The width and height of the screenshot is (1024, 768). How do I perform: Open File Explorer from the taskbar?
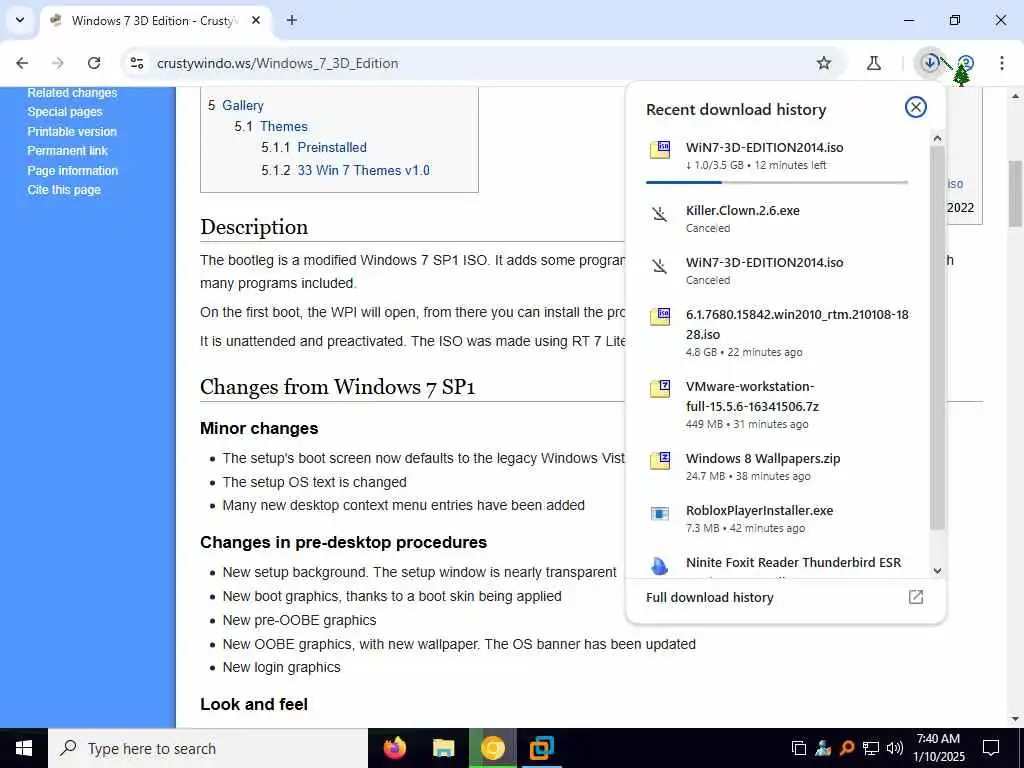point(443,748)
